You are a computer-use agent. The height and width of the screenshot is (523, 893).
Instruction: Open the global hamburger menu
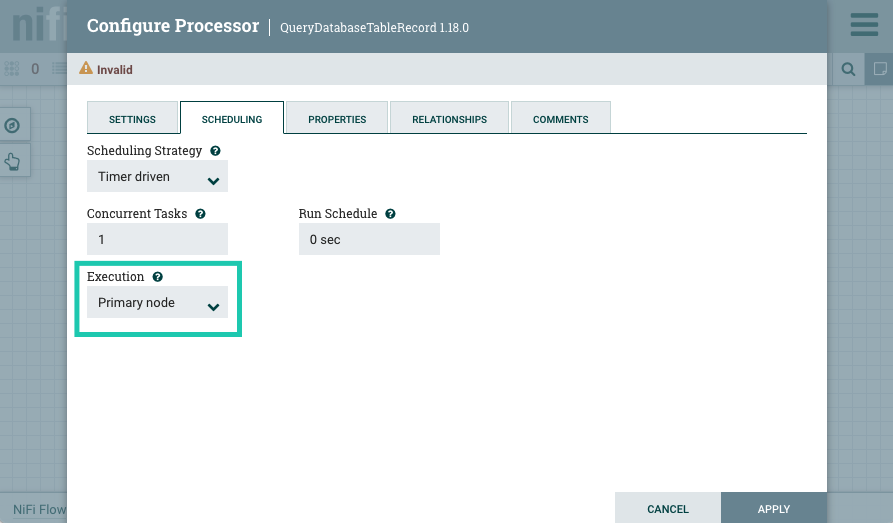coord(864,25)
